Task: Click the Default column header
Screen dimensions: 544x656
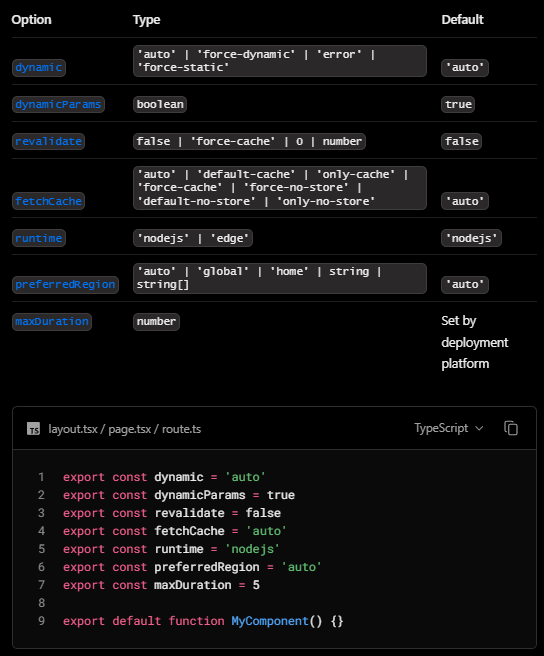Action: click(x=462, y=20)
